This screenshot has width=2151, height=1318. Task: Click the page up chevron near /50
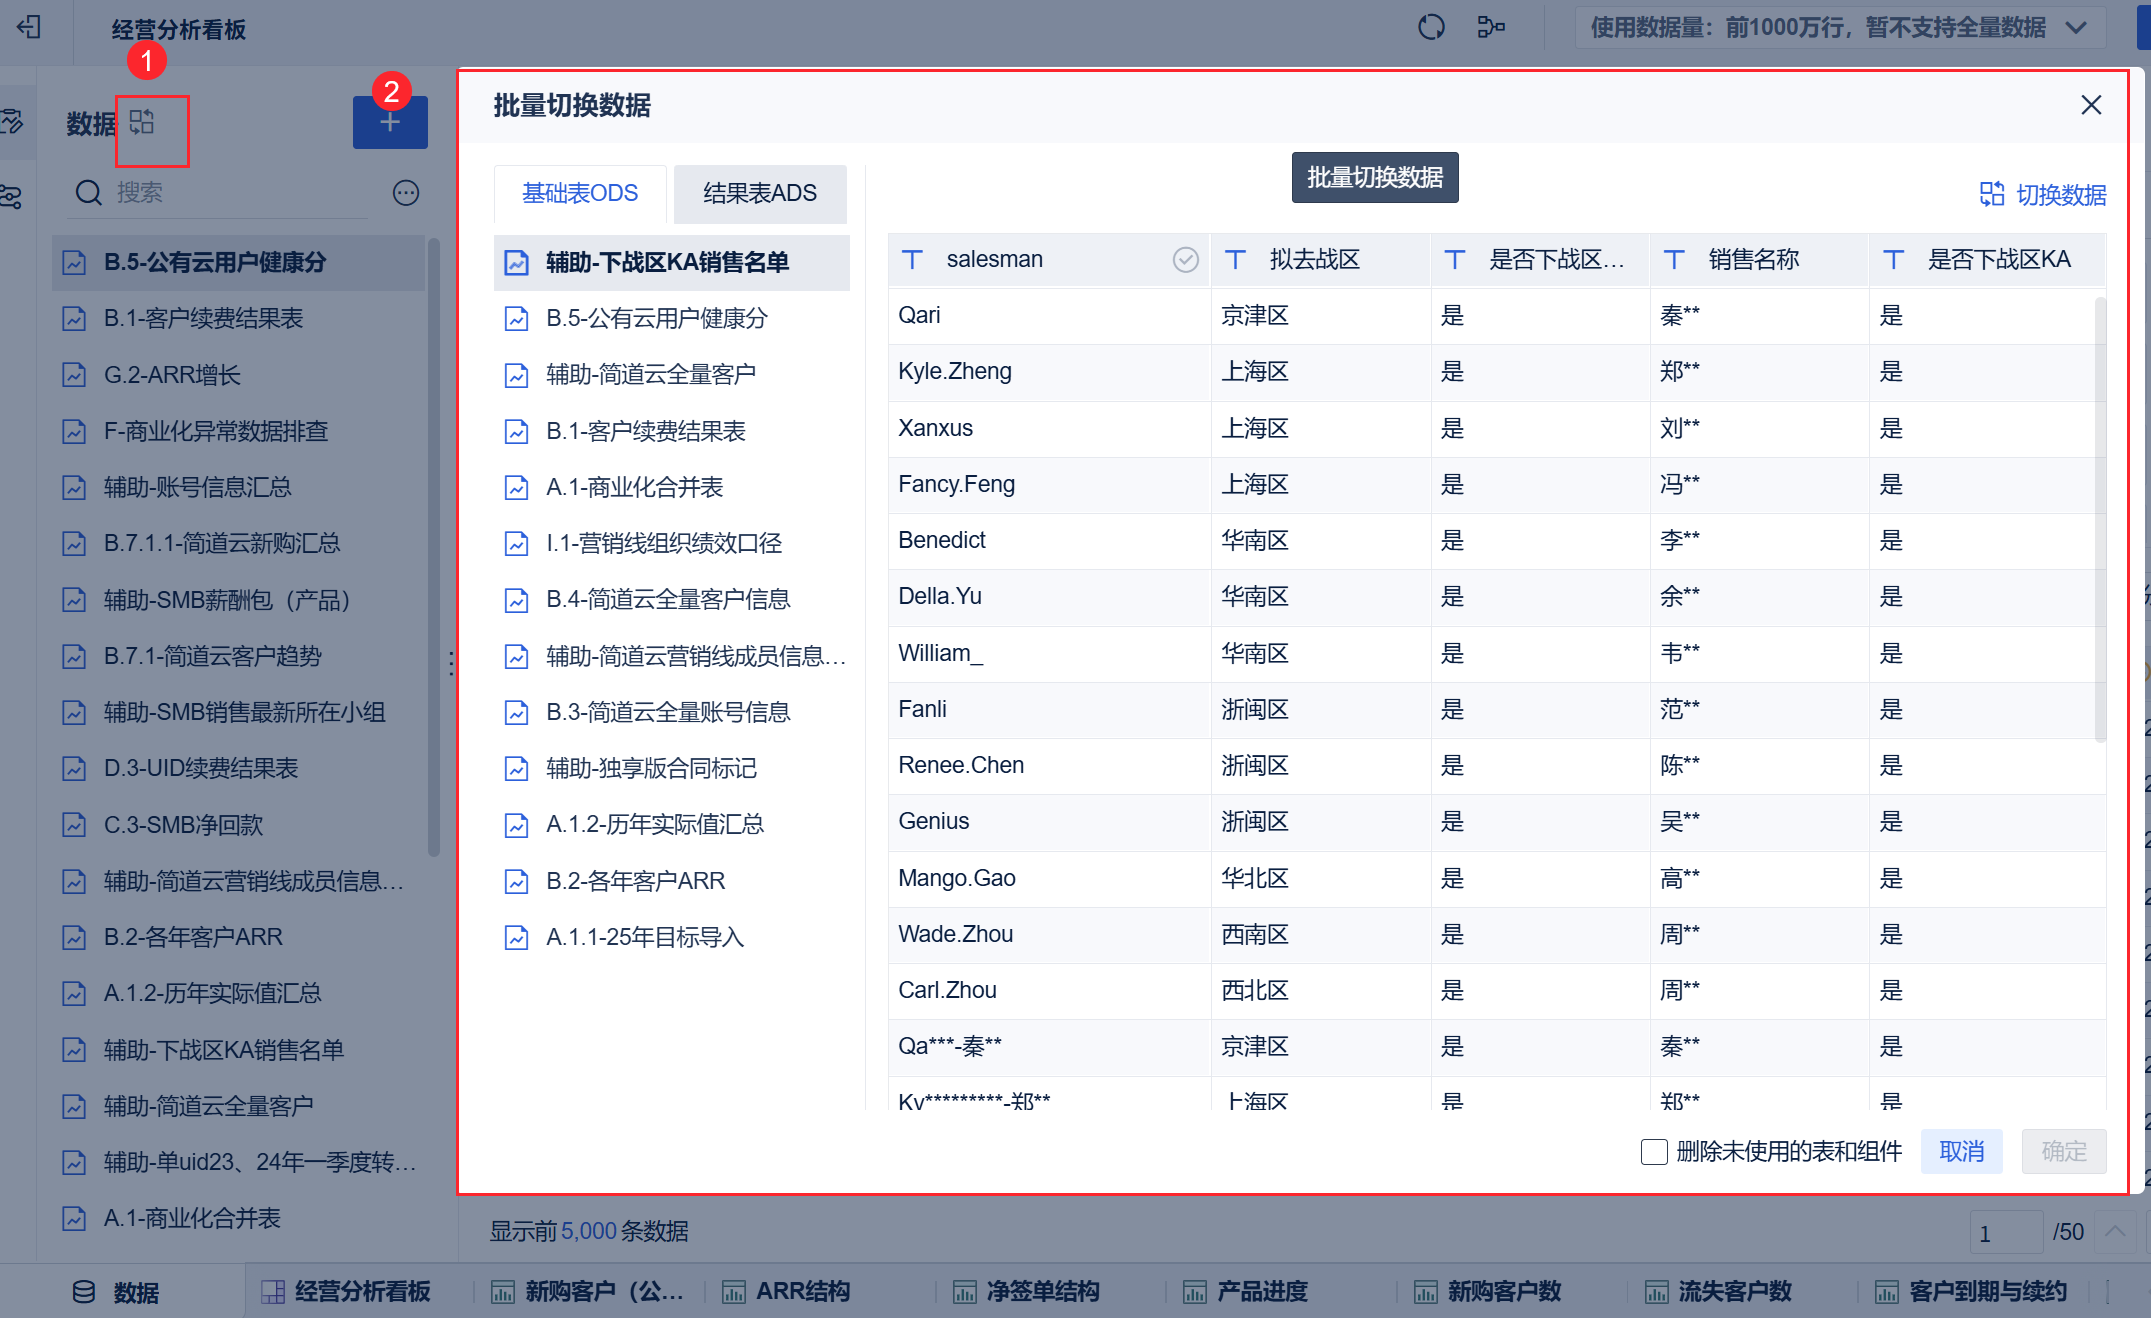[2115, 1231]
